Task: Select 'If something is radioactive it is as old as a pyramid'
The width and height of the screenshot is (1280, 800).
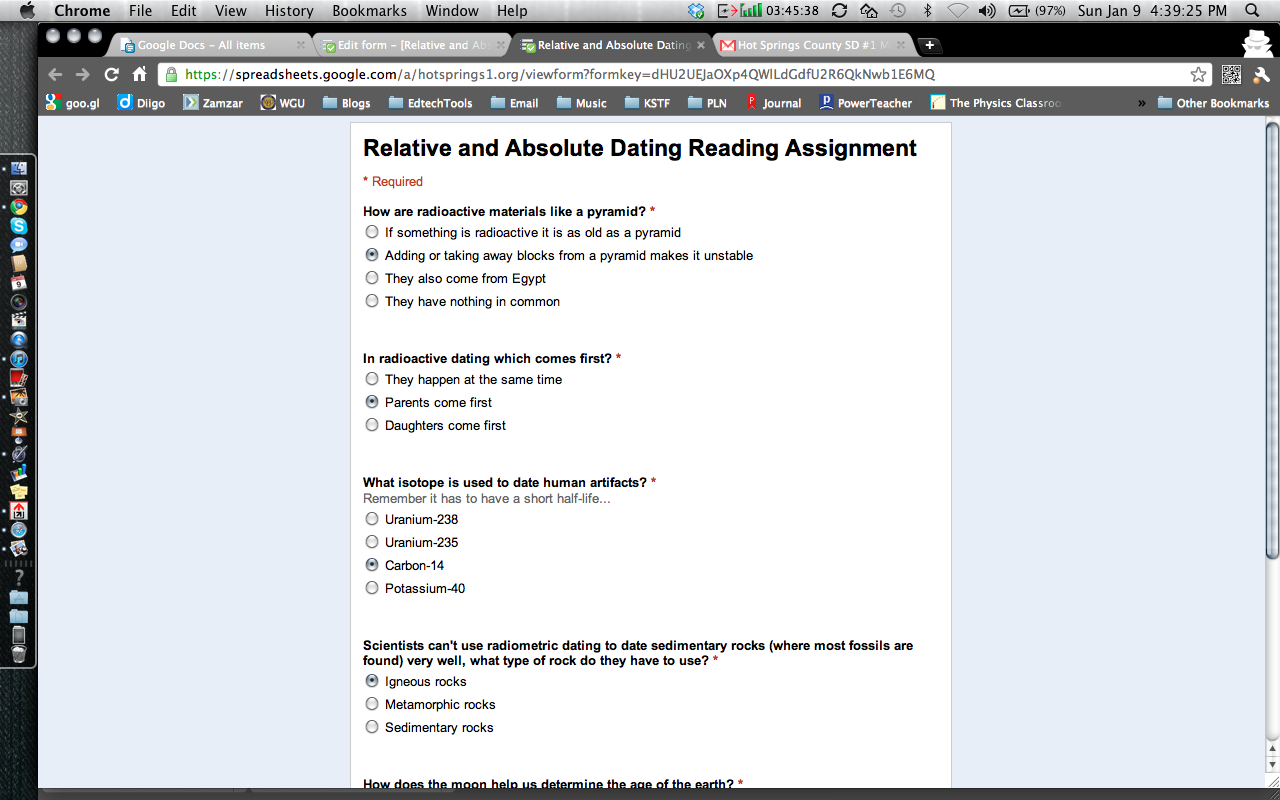Action: tap(372, 232)
